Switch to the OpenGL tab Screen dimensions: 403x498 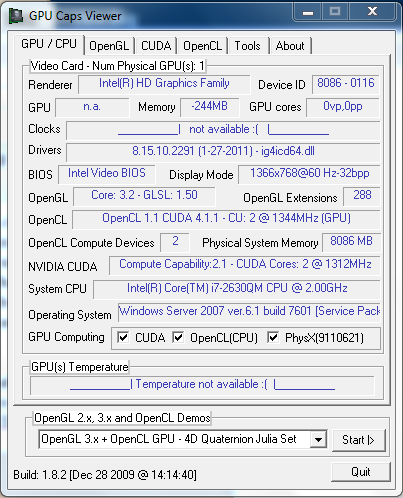pyautogui.click(x=109, y=46)
